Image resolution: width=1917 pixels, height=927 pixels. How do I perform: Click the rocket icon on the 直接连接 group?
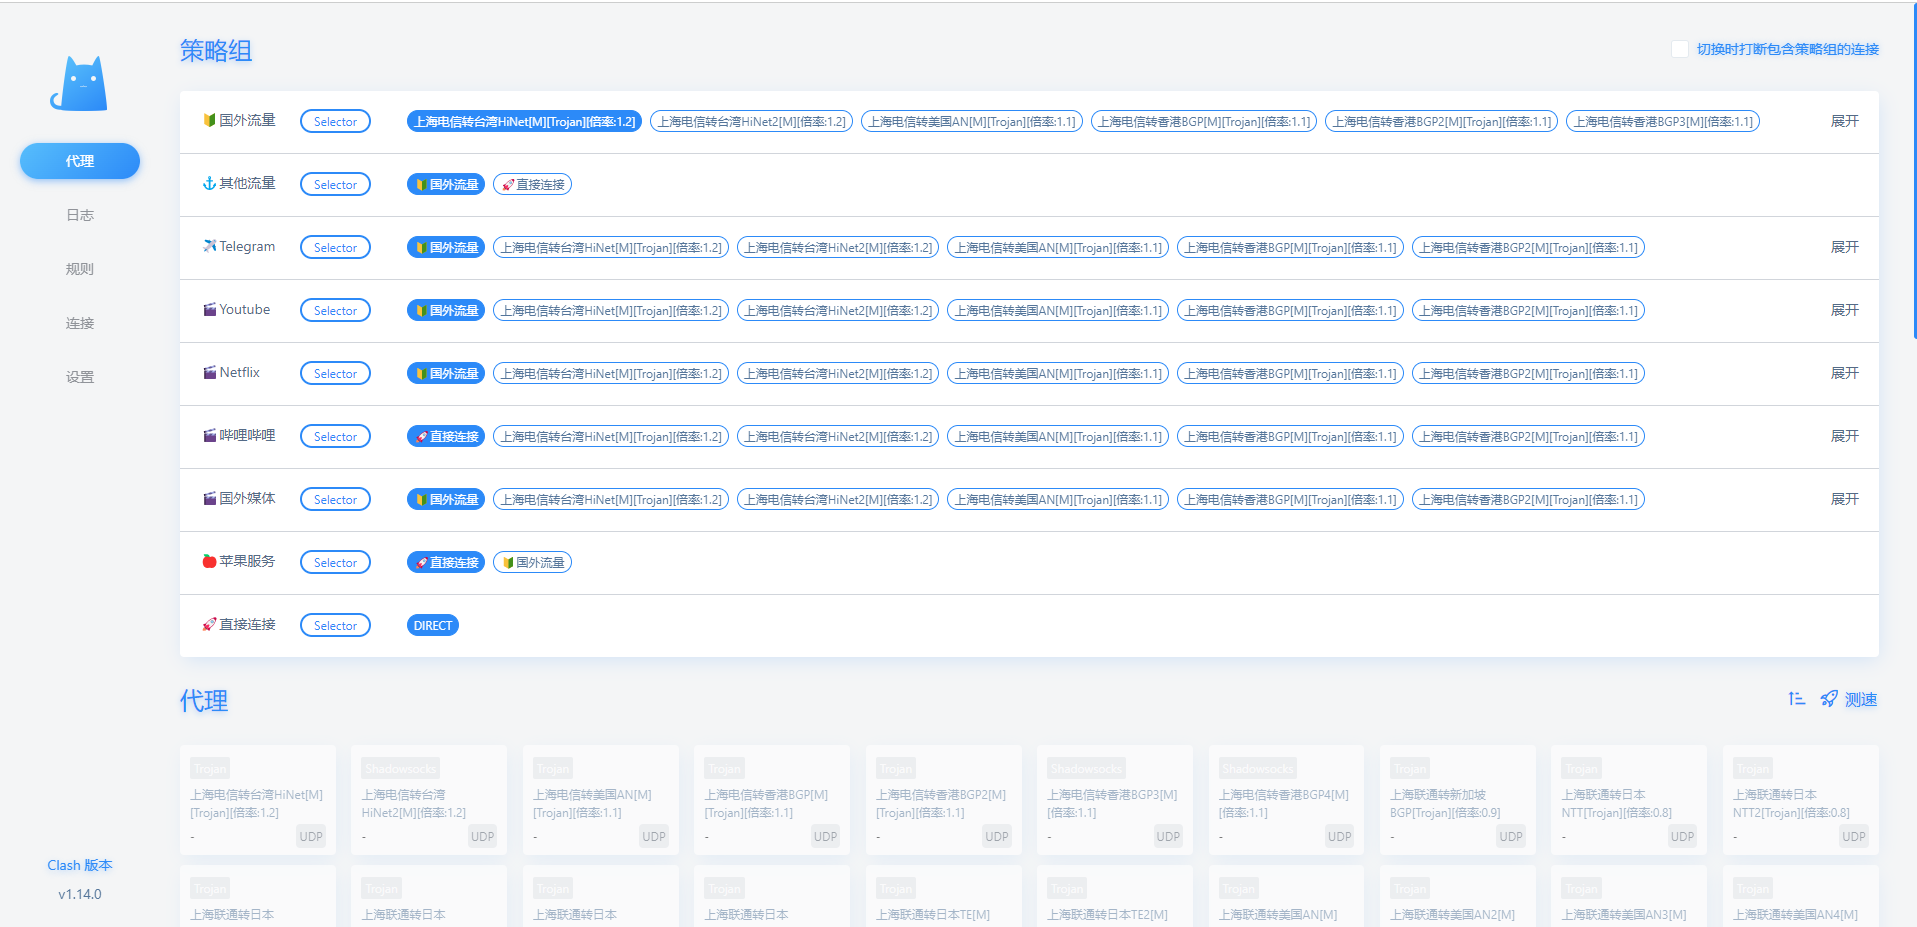(x=209, y=624)
